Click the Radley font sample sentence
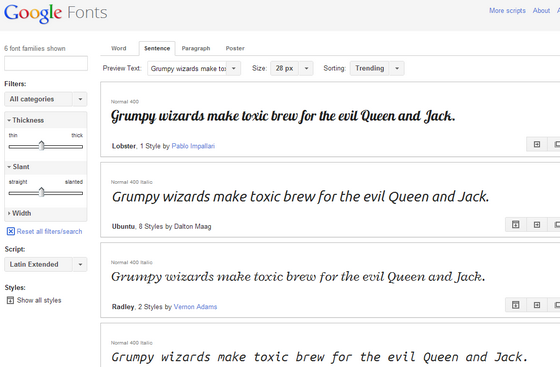This screenshot has height=367, width=560. [298, 277]
